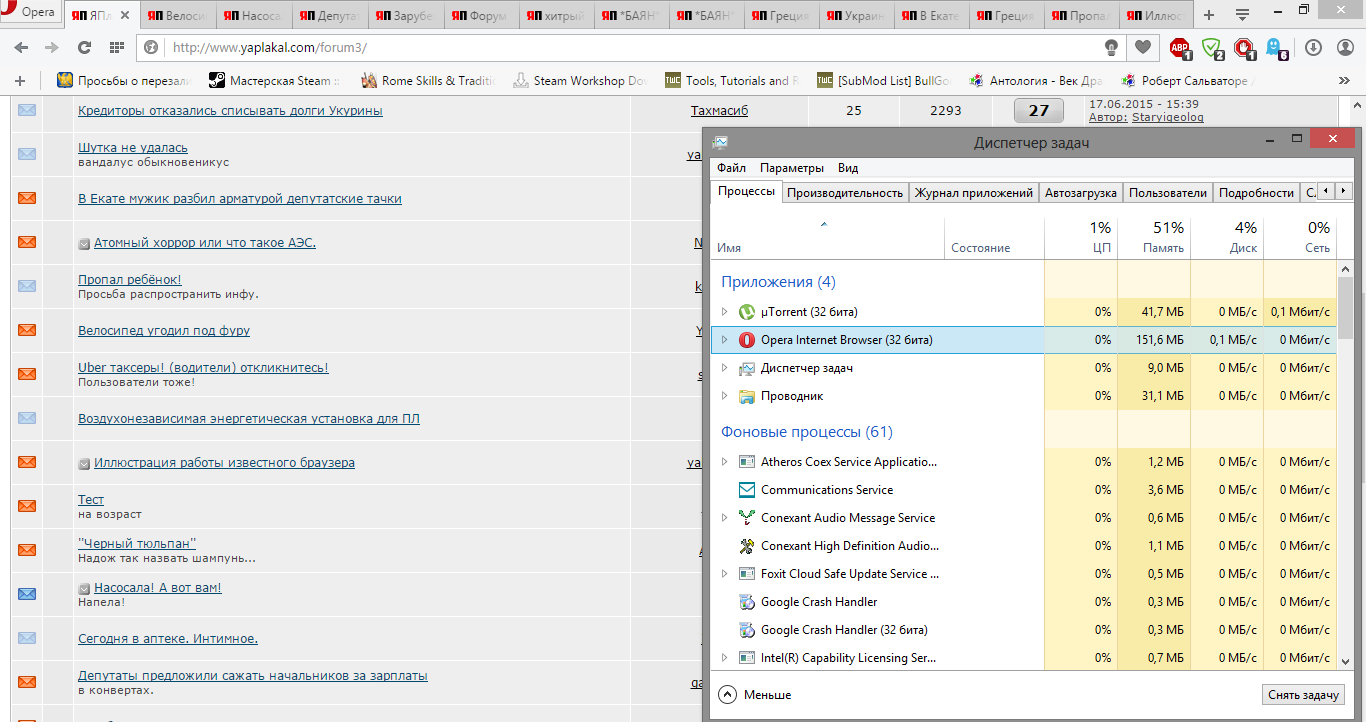1366x722 pixels.
Task: Expand the Диспетчер задач process row
Action: pyautogui.click(x=725, y=368)
